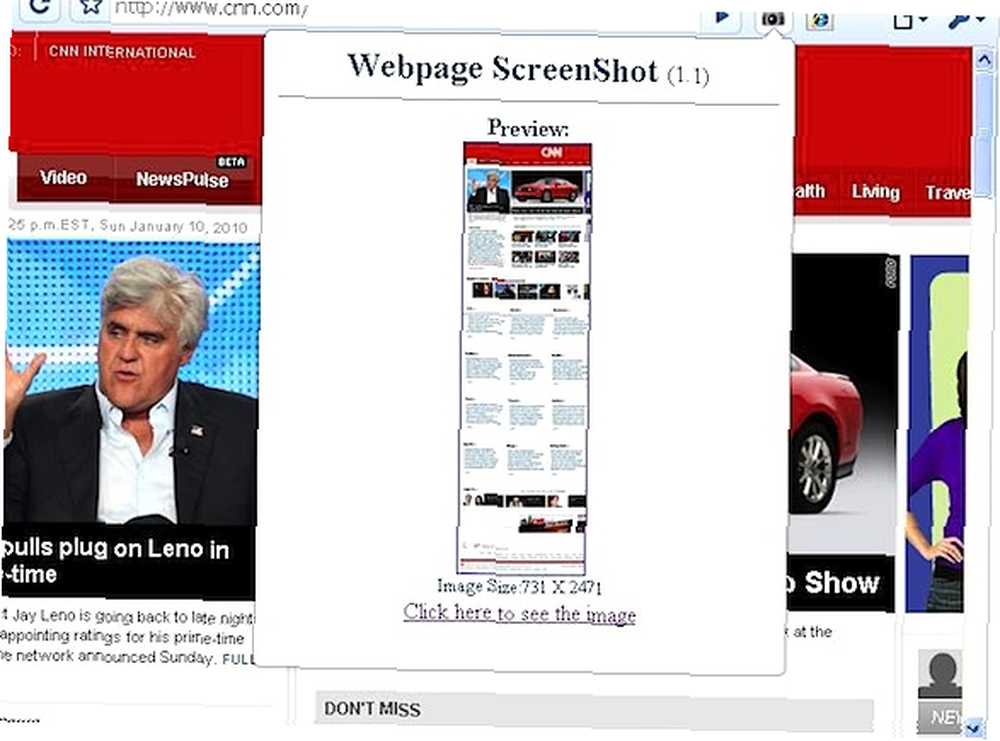
Task: Click the bookmark star icon
Action: 91,6
